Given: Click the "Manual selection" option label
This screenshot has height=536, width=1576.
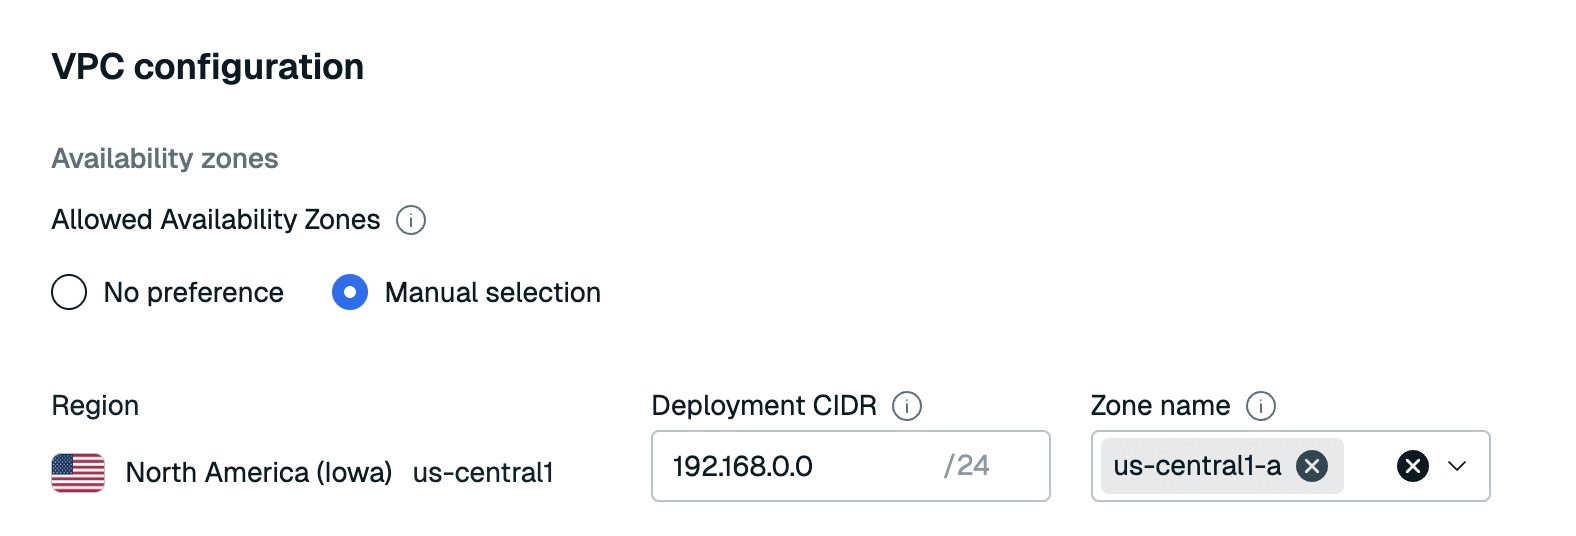Looking at the screenshot, I should pyautogui.click(x=493, y=293).
